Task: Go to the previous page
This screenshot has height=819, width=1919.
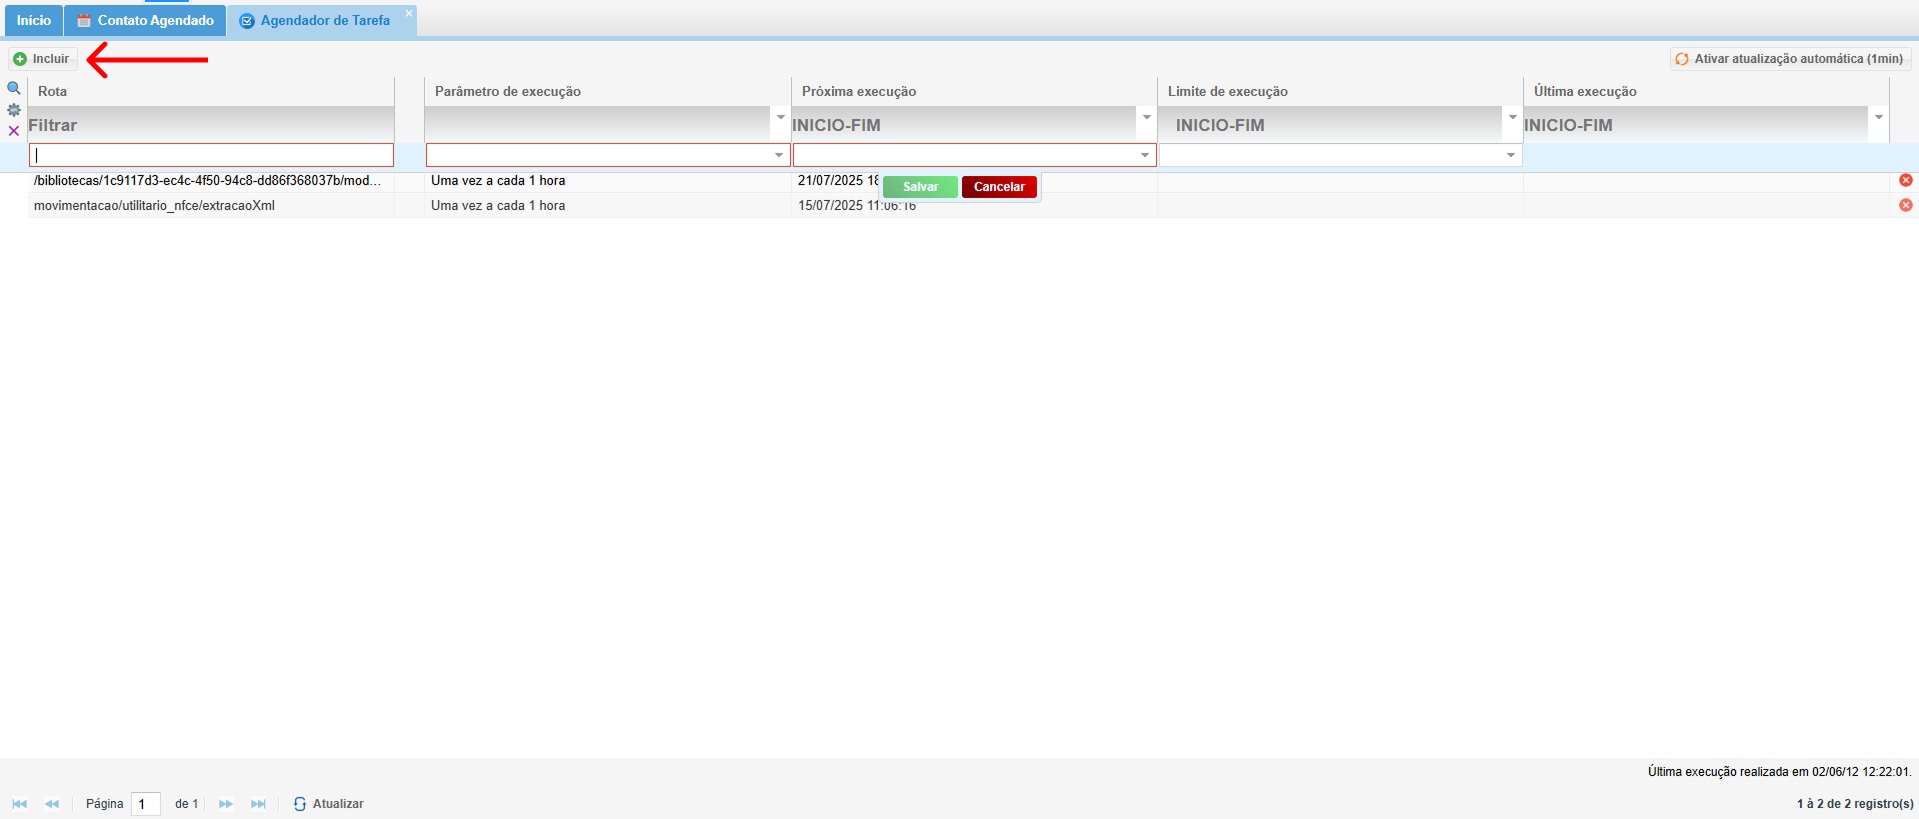Action: (52, 804)
